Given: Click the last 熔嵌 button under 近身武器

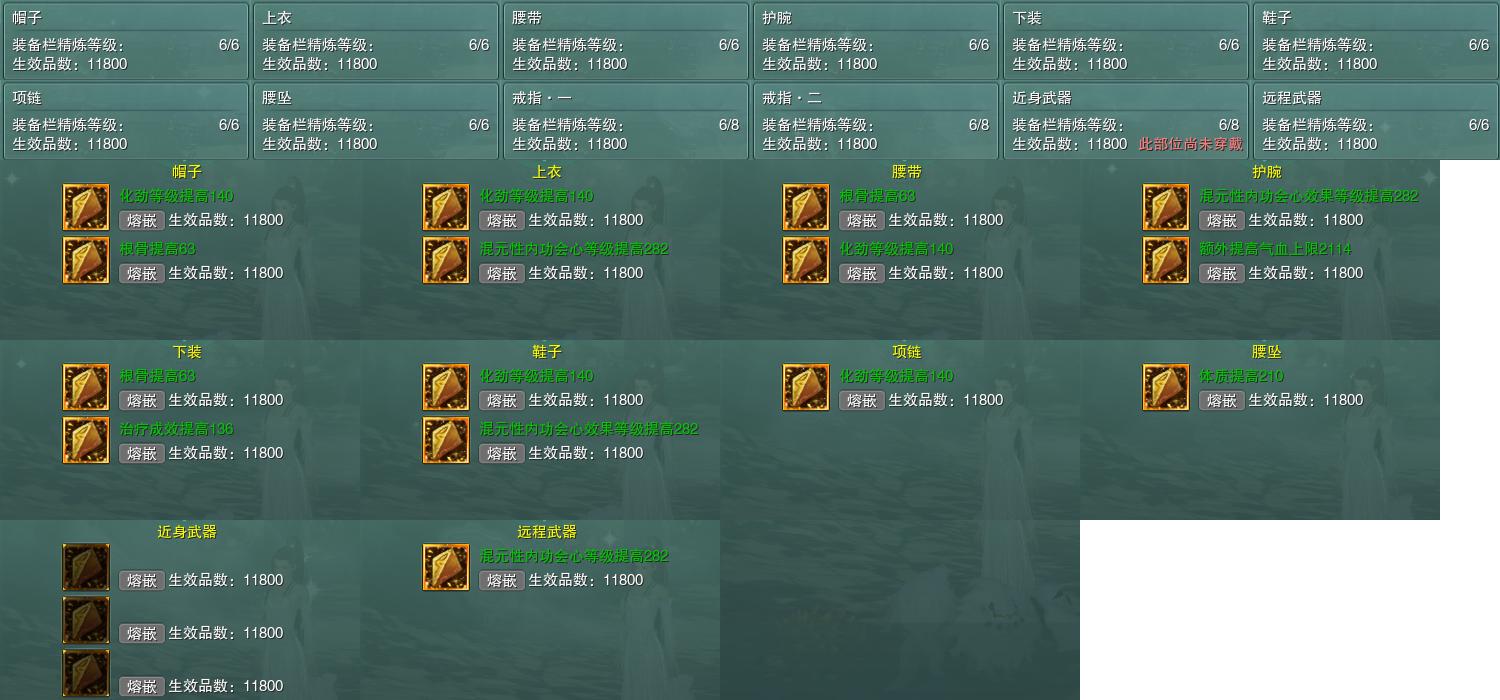Looking at the screenshot, I should tap(142, 686).
